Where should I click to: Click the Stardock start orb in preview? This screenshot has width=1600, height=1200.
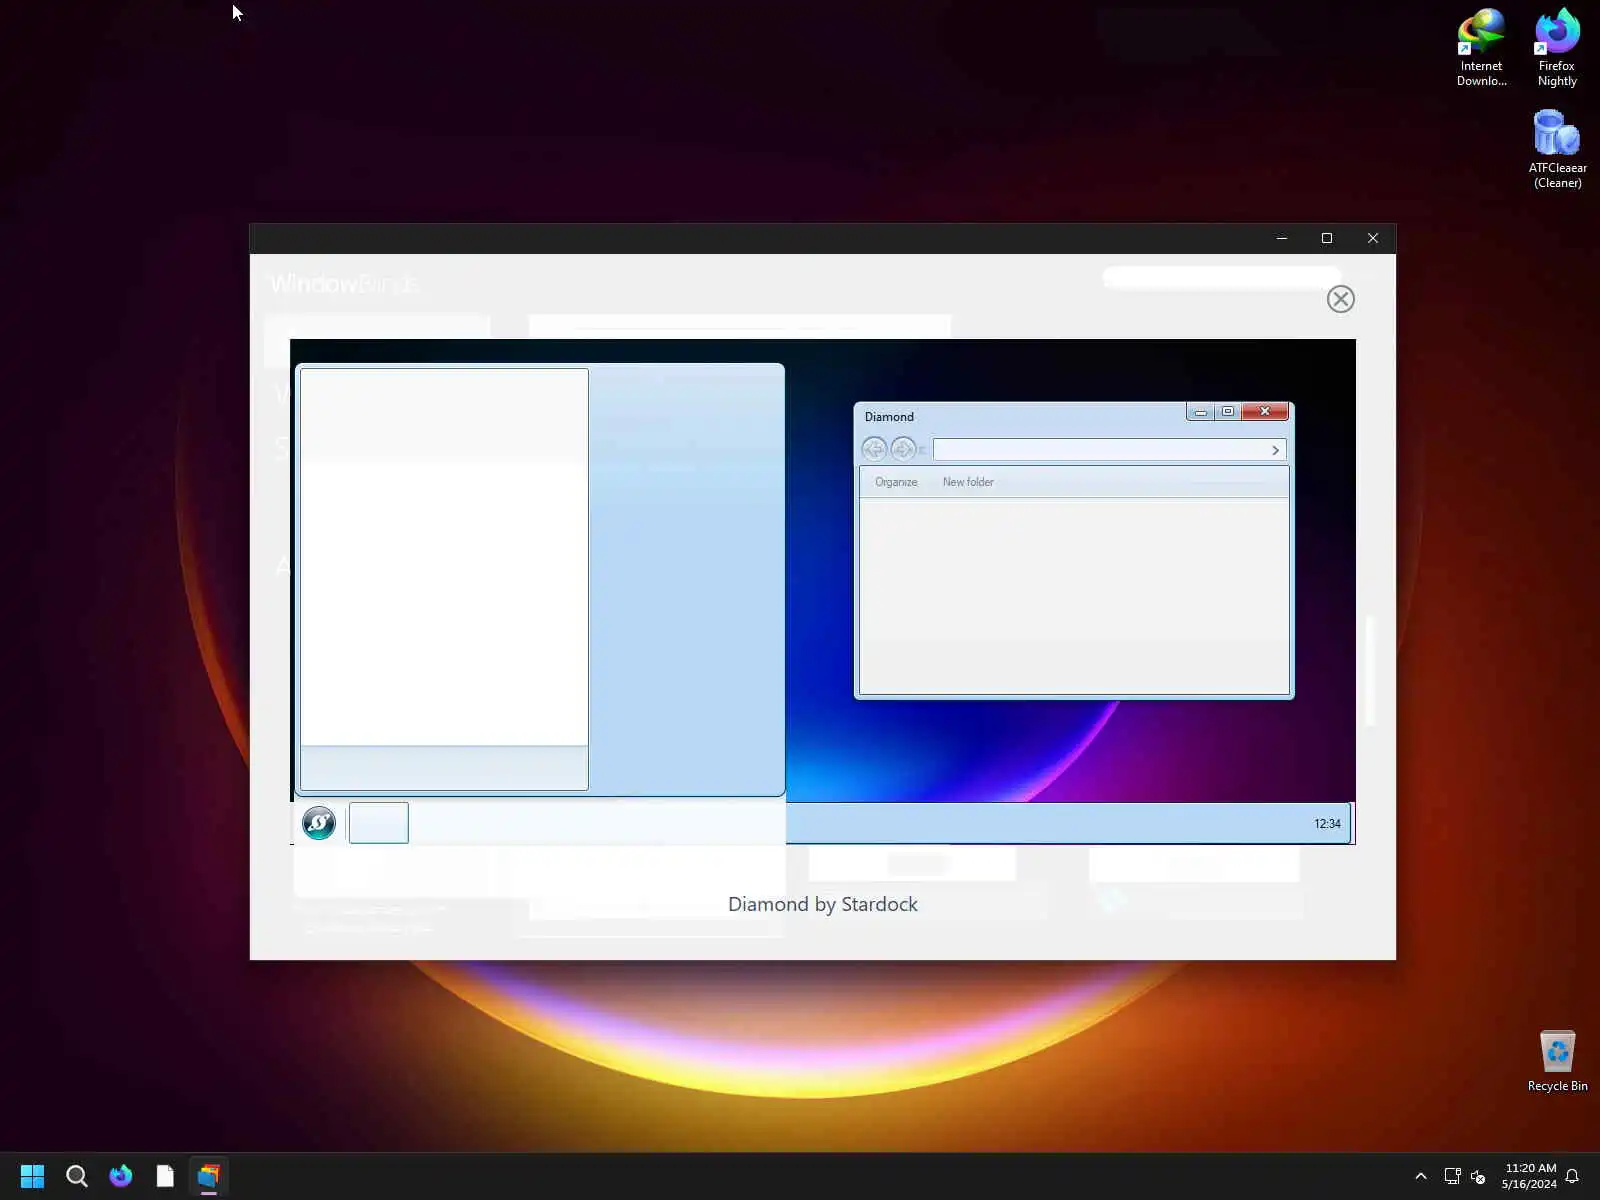319,823
